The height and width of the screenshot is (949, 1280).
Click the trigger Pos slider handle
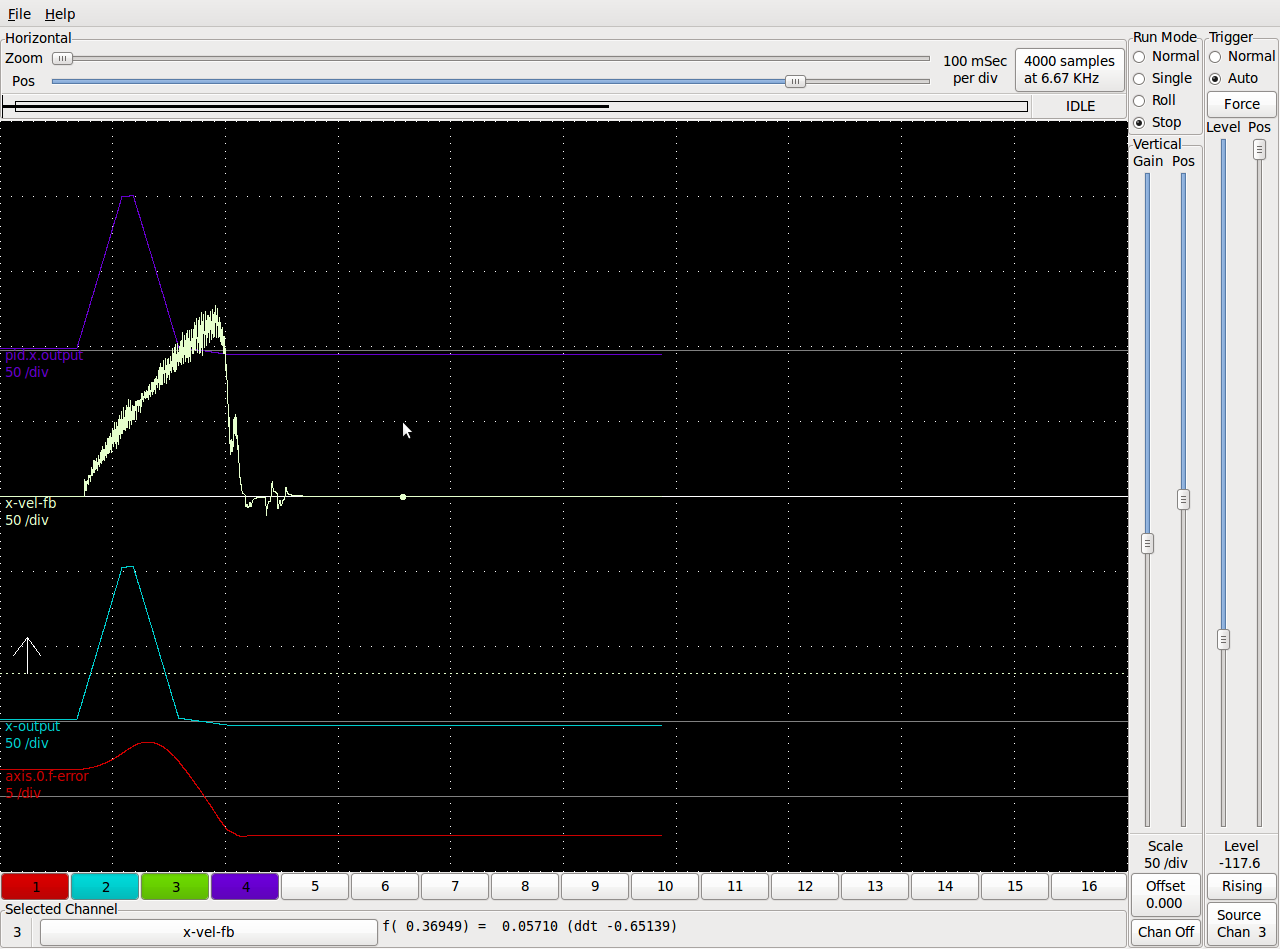click(1259, 149)
